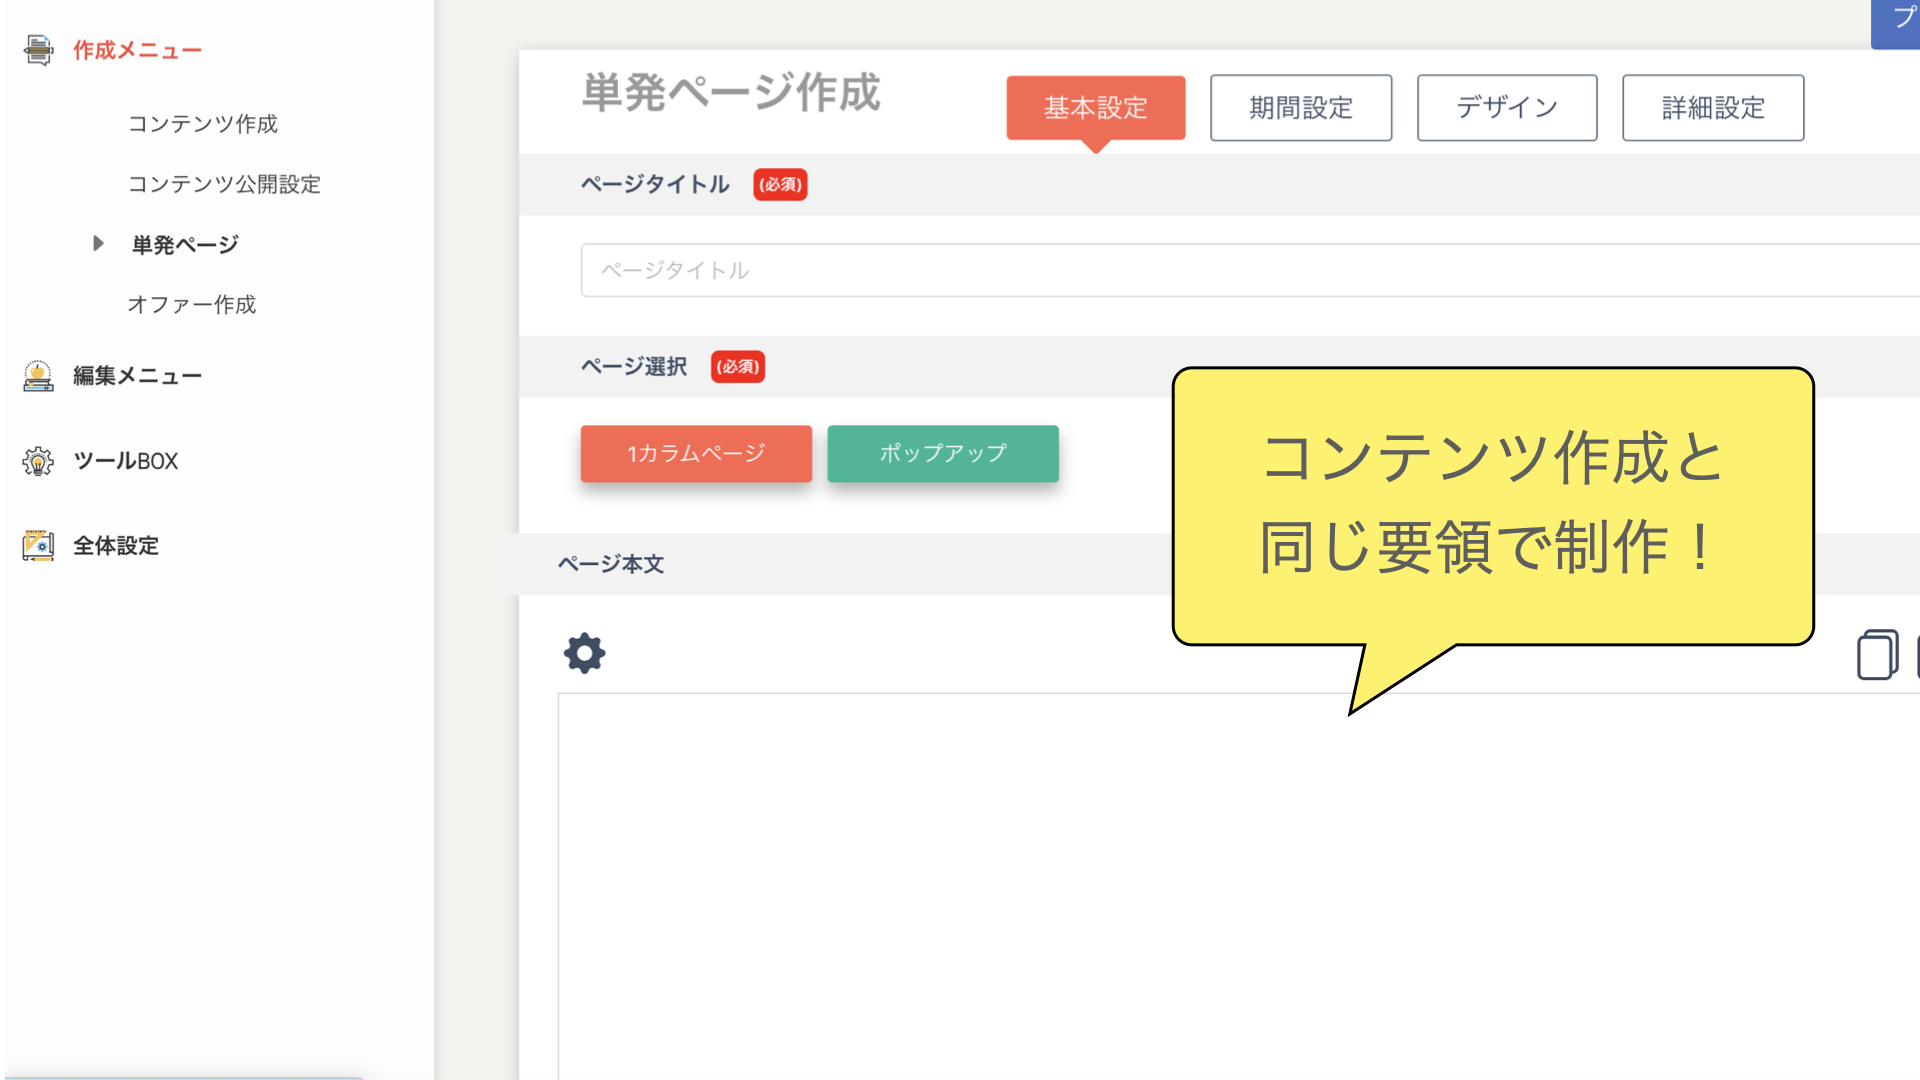The height and width of the screenshot is (1080, 1920).
Task: Select the 1カラムページ option
Action: coord(696,453)
